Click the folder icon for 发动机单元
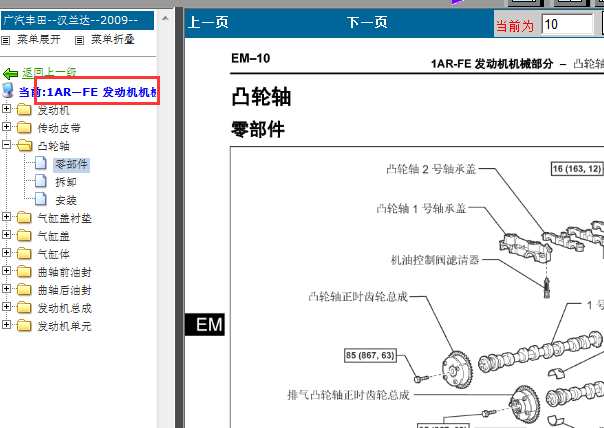Image resolution: width=604 pixels, height=428 pixels. [24, 326]
